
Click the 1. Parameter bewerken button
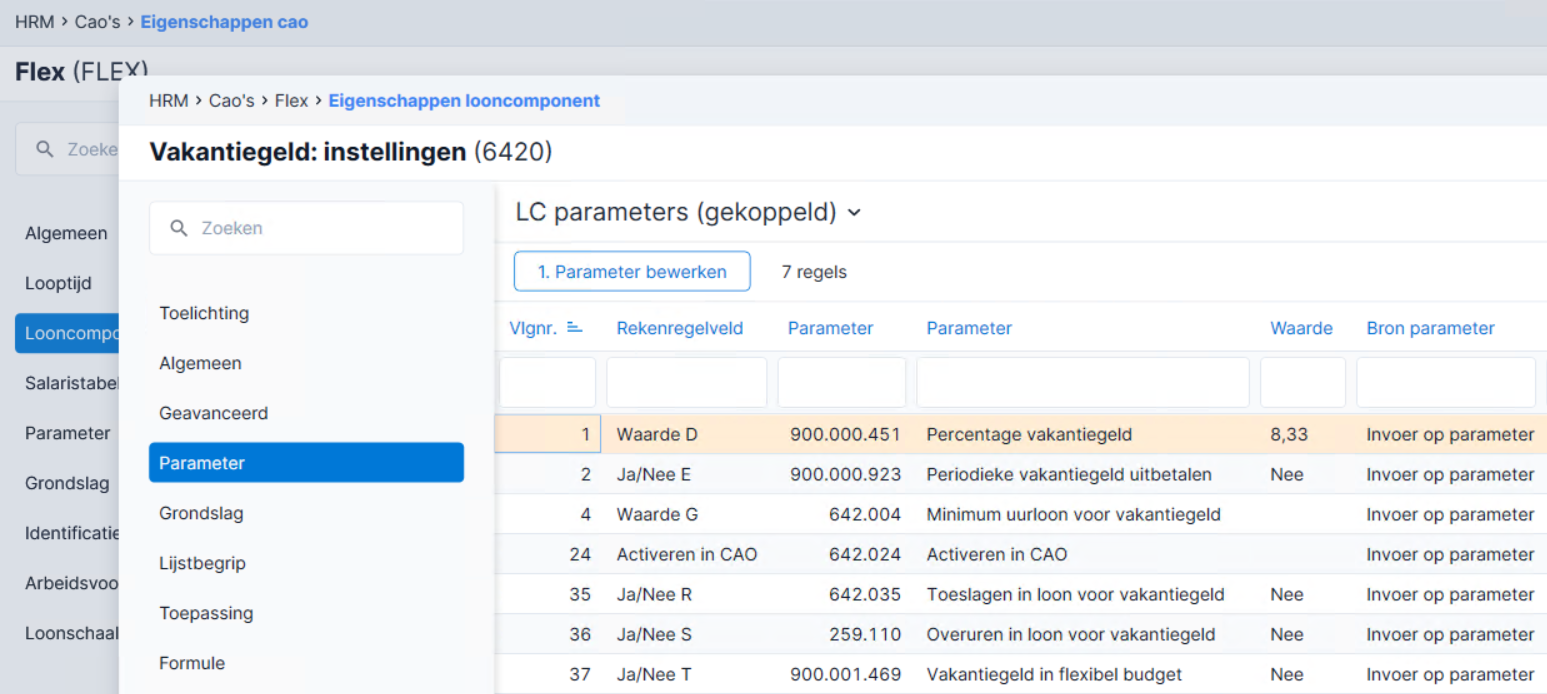pyautogui.click(x=632, y=272)
